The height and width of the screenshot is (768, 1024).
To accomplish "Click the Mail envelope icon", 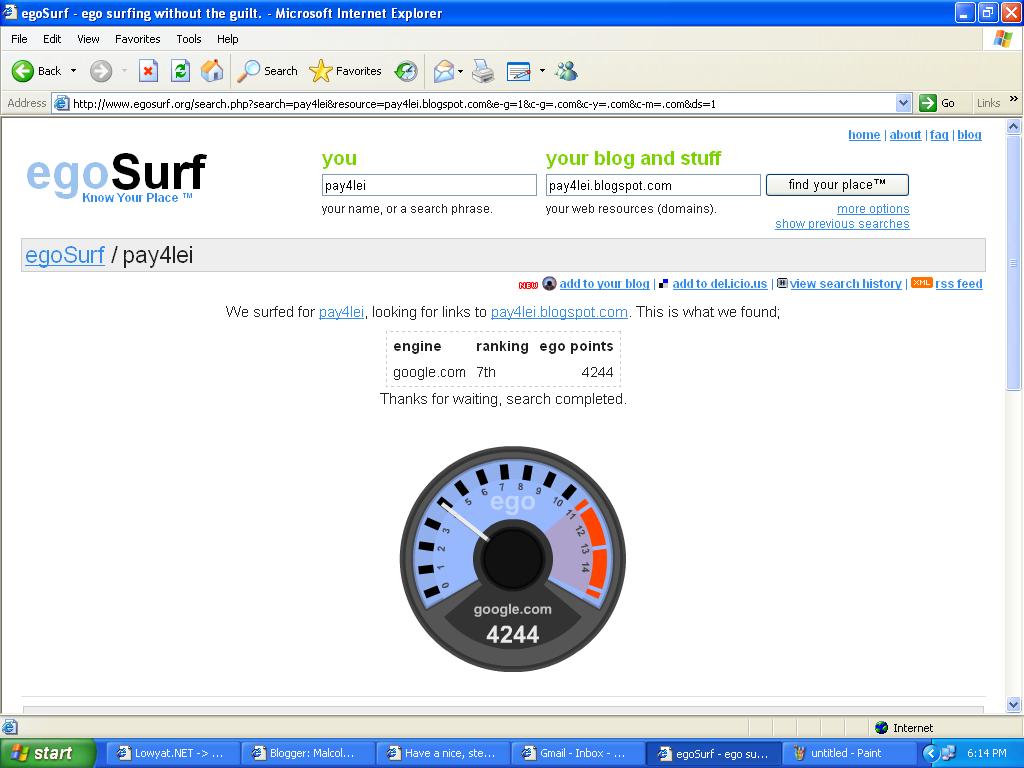I will click(x=443, y=71).
